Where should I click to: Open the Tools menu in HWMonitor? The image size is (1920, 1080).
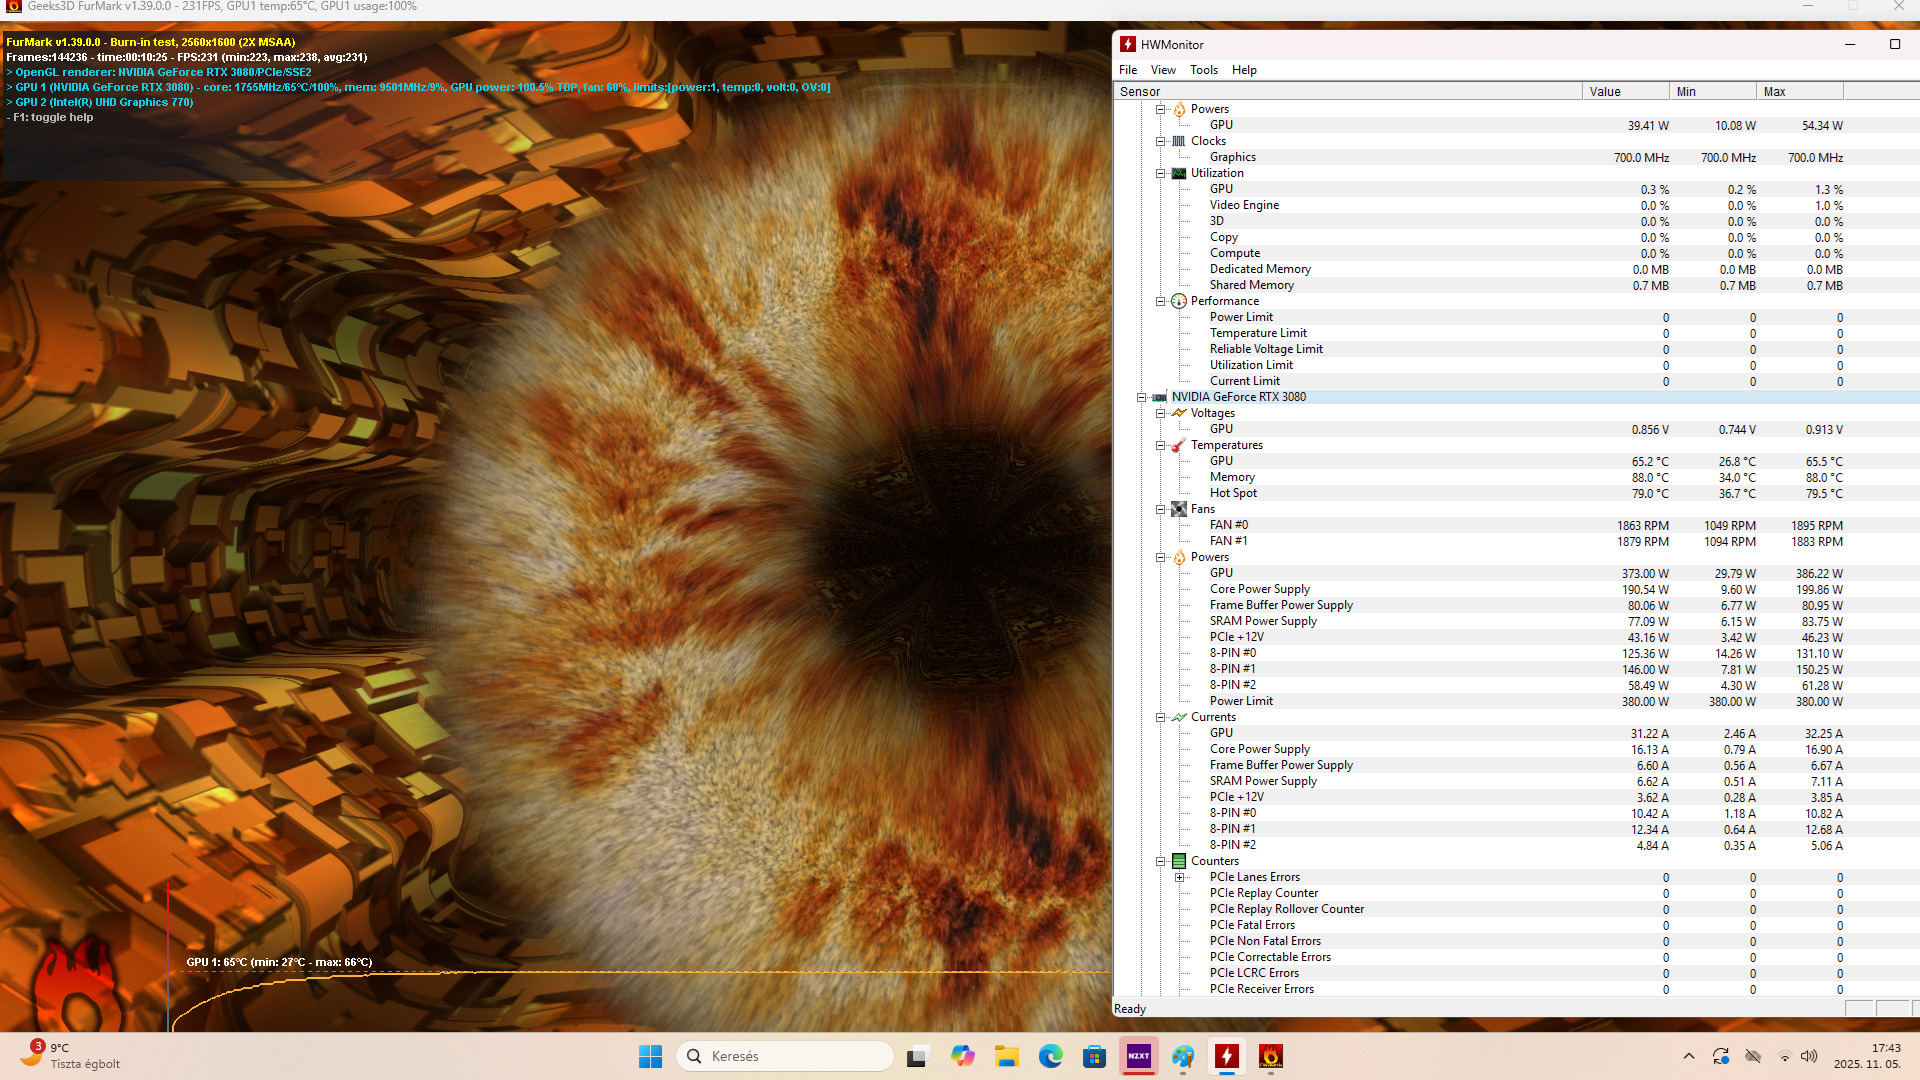[x=1203, y=70]
